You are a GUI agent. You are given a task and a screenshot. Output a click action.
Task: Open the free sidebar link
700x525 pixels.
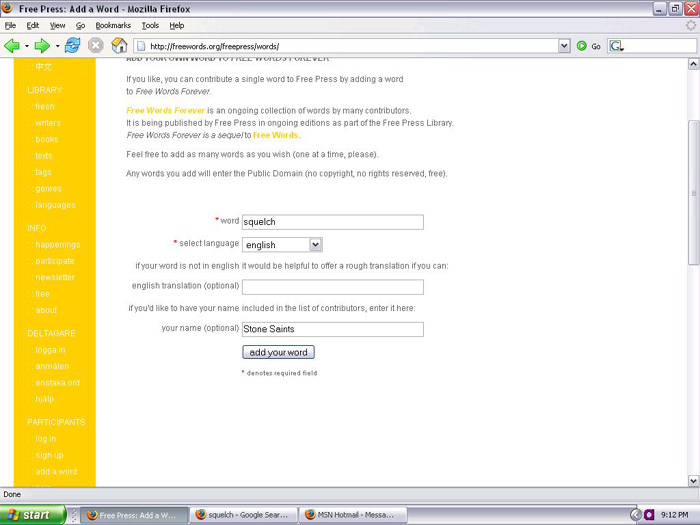(x=42, y=294)
